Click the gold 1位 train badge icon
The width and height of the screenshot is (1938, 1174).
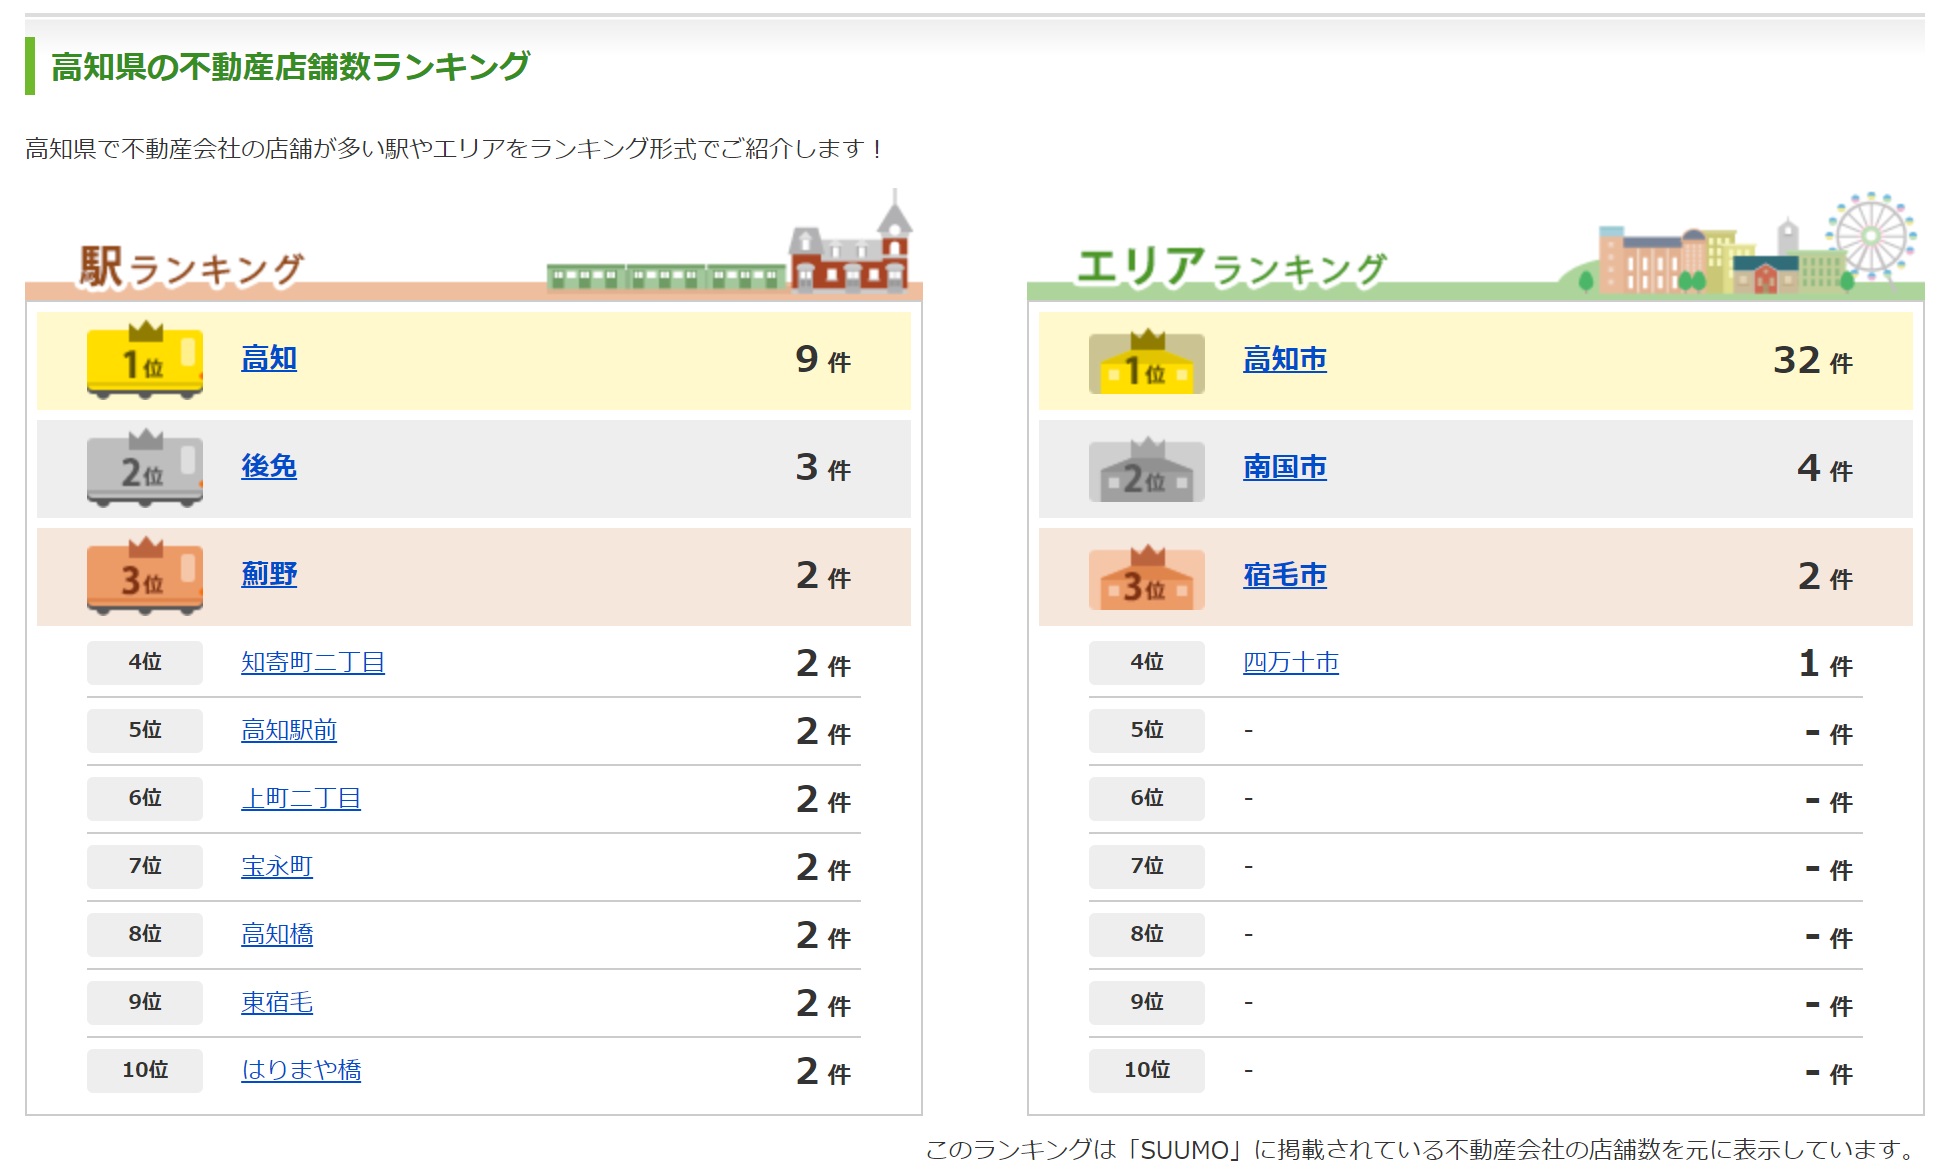pyautogui.click(x=145, y=361)
